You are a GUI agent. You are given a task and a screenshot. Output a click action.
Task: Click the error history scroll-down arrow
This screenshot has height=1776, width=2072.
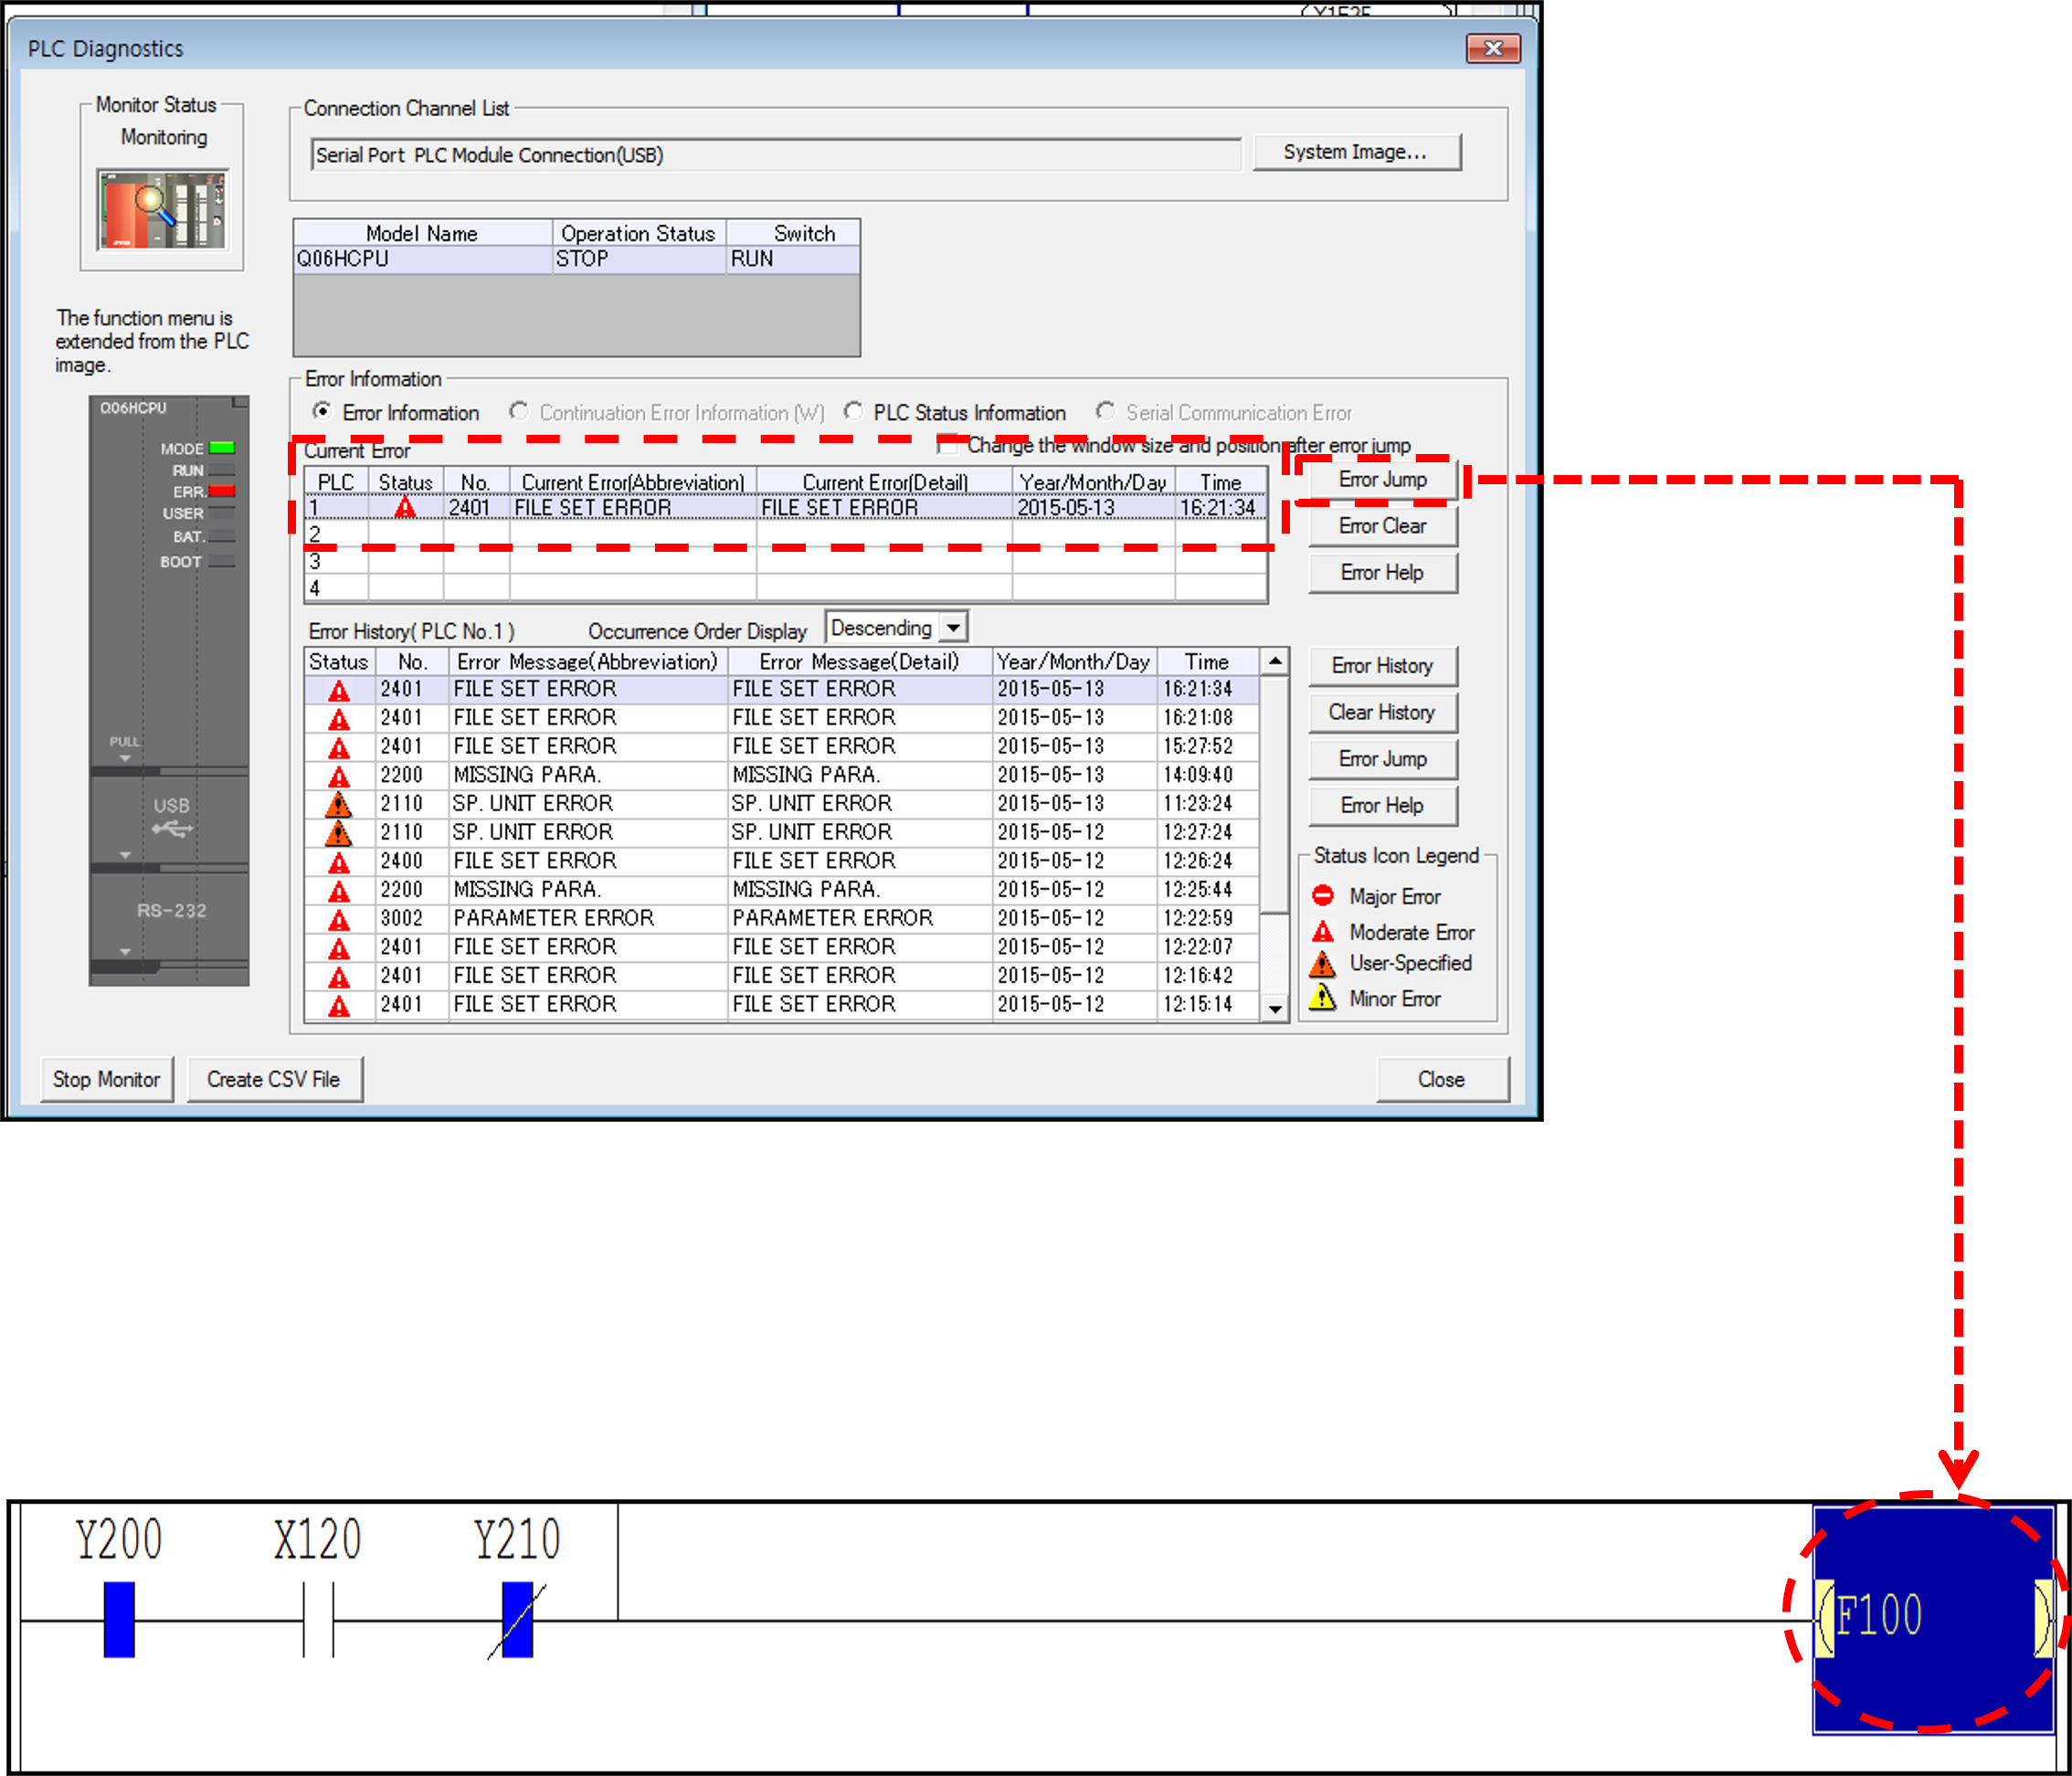tap(1275, 1008)
